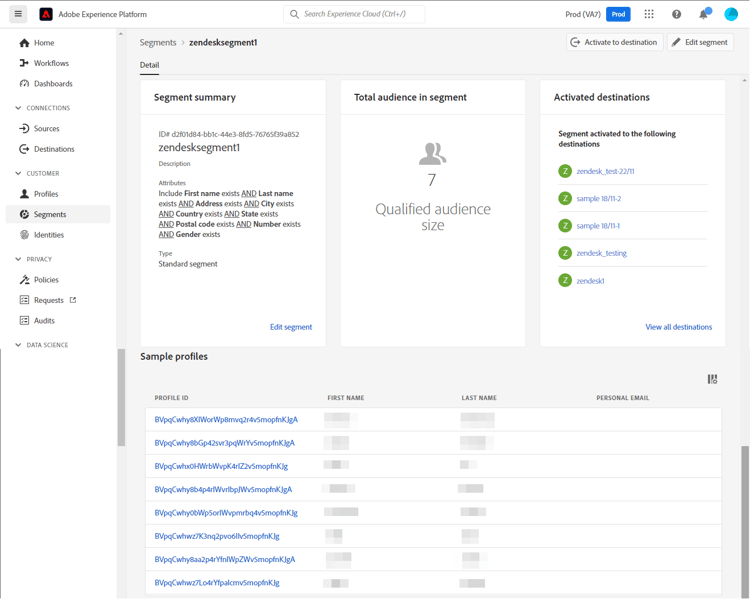
Task: Click the Policies gavel icon
Action: [24, 280]
